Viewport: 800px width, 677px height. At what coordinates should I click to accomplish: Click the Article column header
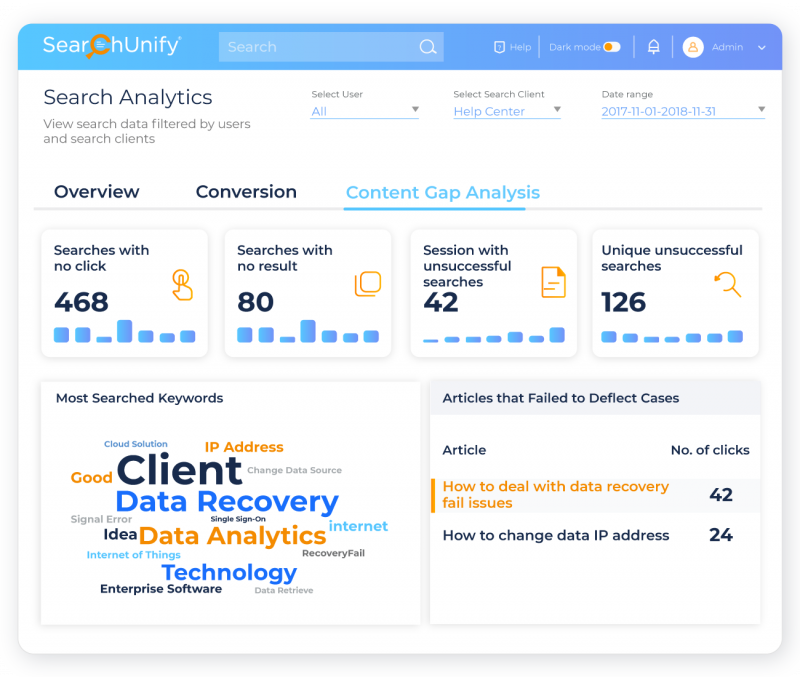pos(464,450)
